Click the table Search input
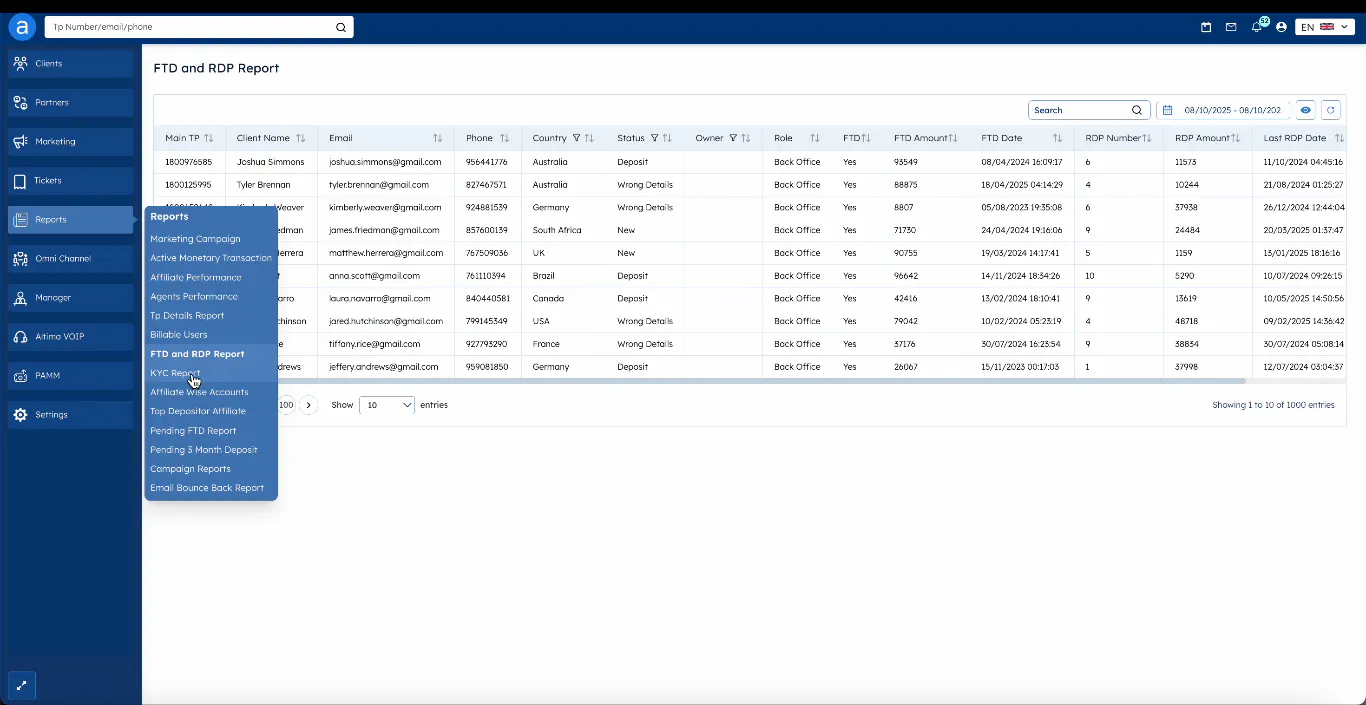The height and width of the screenshot is (705, 1366). (1079, 110)
